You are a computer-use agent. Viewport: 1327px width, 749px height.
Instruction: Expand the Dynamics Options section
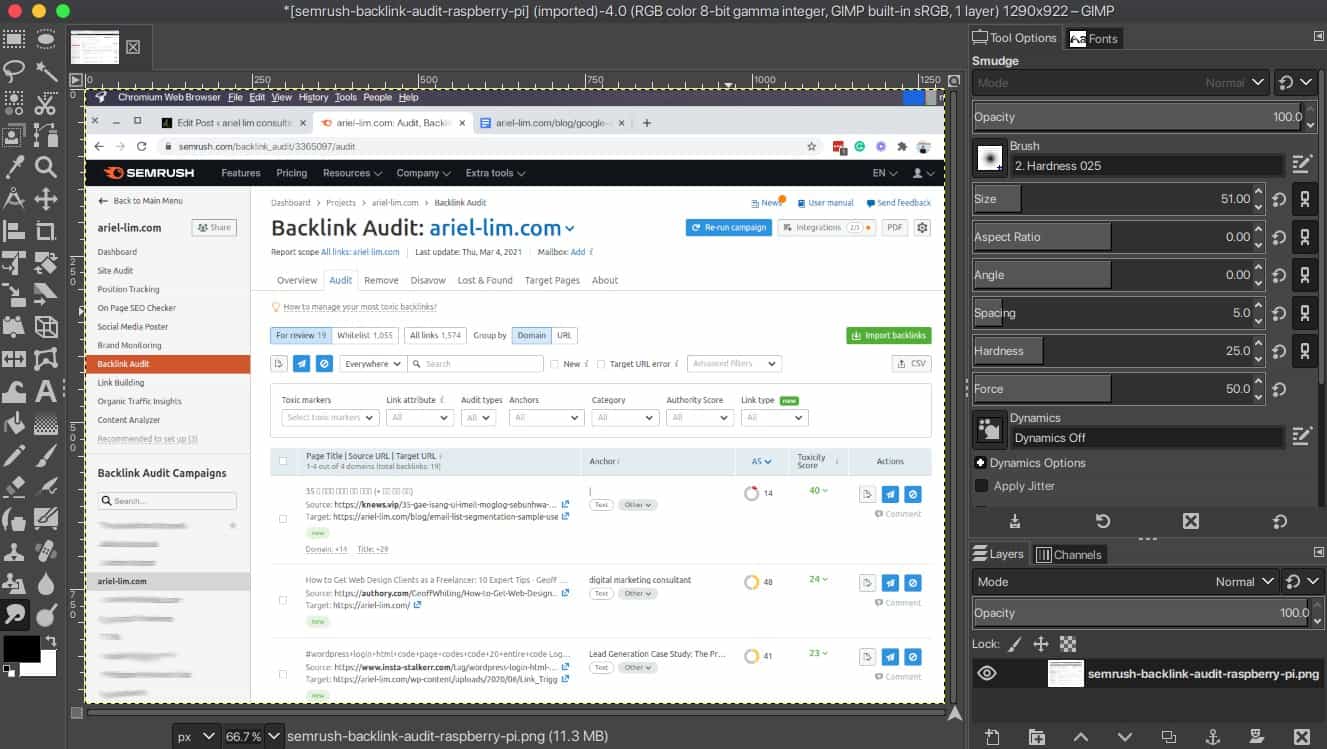980,463
